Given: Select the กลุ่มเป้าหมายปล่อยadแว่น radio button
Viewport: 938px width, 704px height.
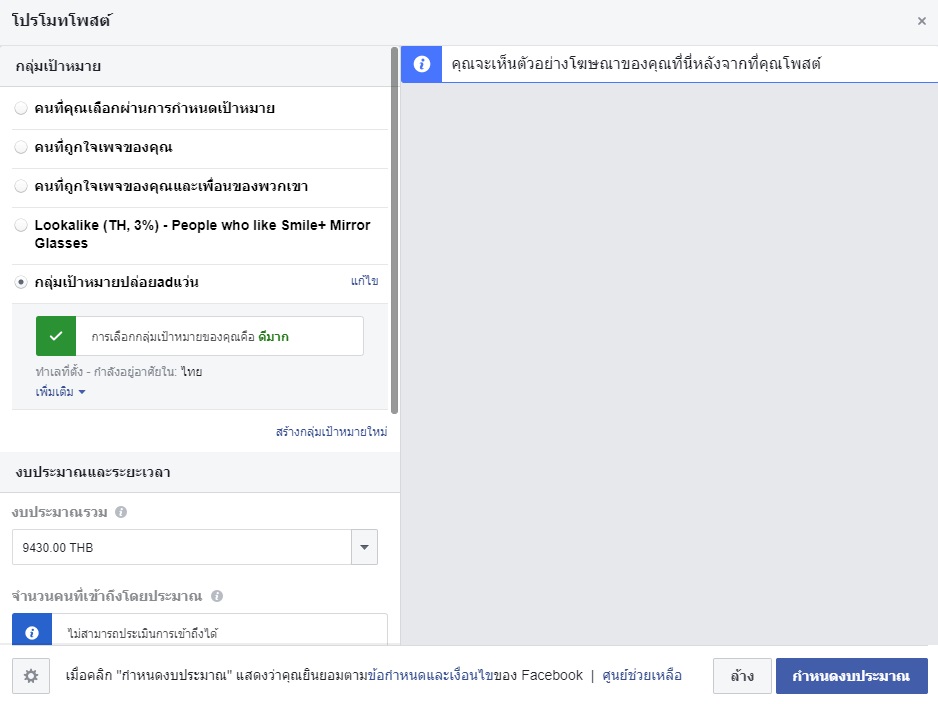Looking at the screenshot, I should (21, 282).
